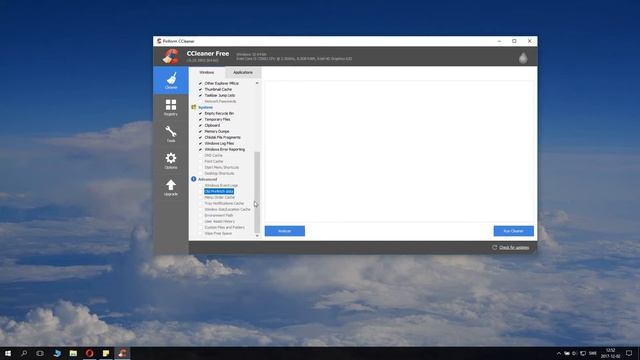
Task: Click the Advanced info icon
Action: [194, 179]
